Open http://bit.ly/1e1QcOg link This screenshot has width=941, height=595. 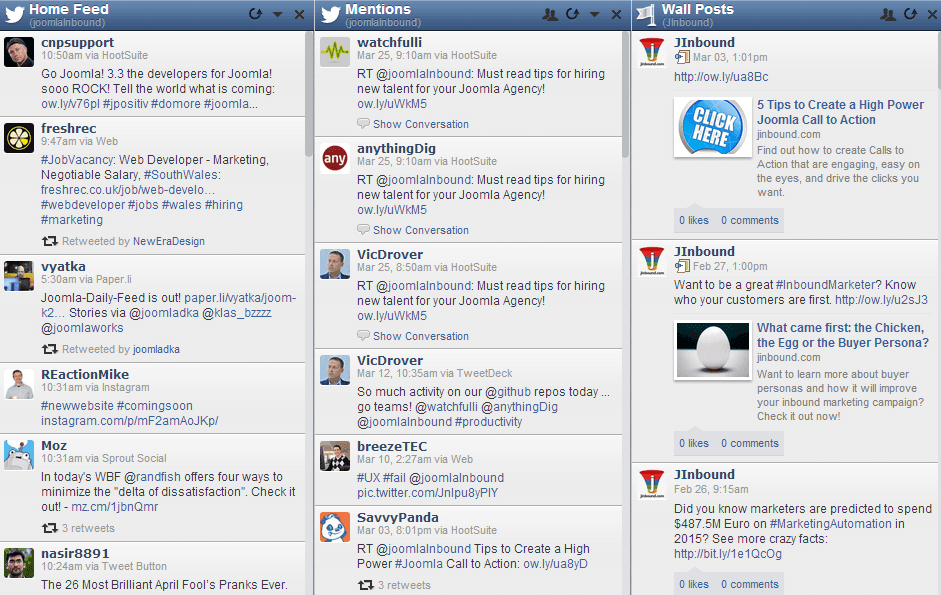(x=727, y=554)
